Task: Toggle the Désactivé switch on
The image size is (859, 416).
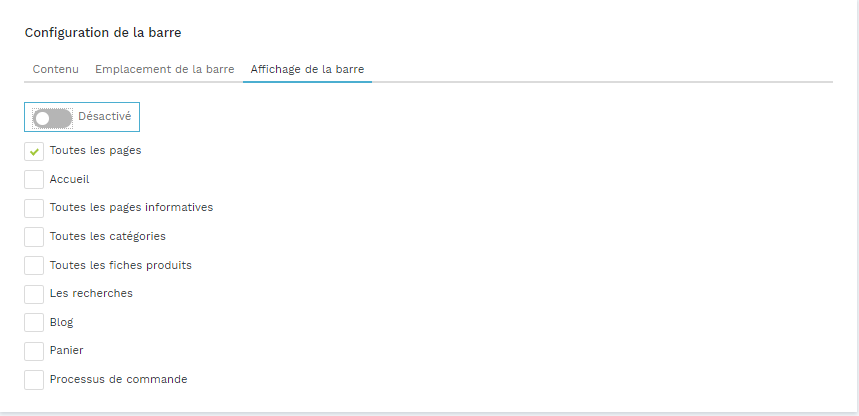Action: [53, 118]
